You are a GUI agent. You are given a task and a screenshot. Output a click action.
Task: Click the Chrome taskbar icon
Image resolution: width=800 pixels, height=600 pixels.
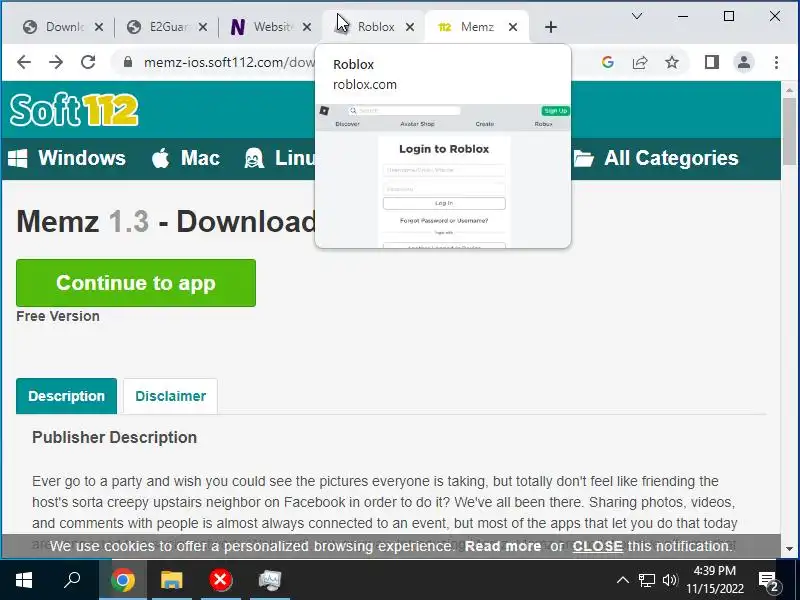coord(122,580)
